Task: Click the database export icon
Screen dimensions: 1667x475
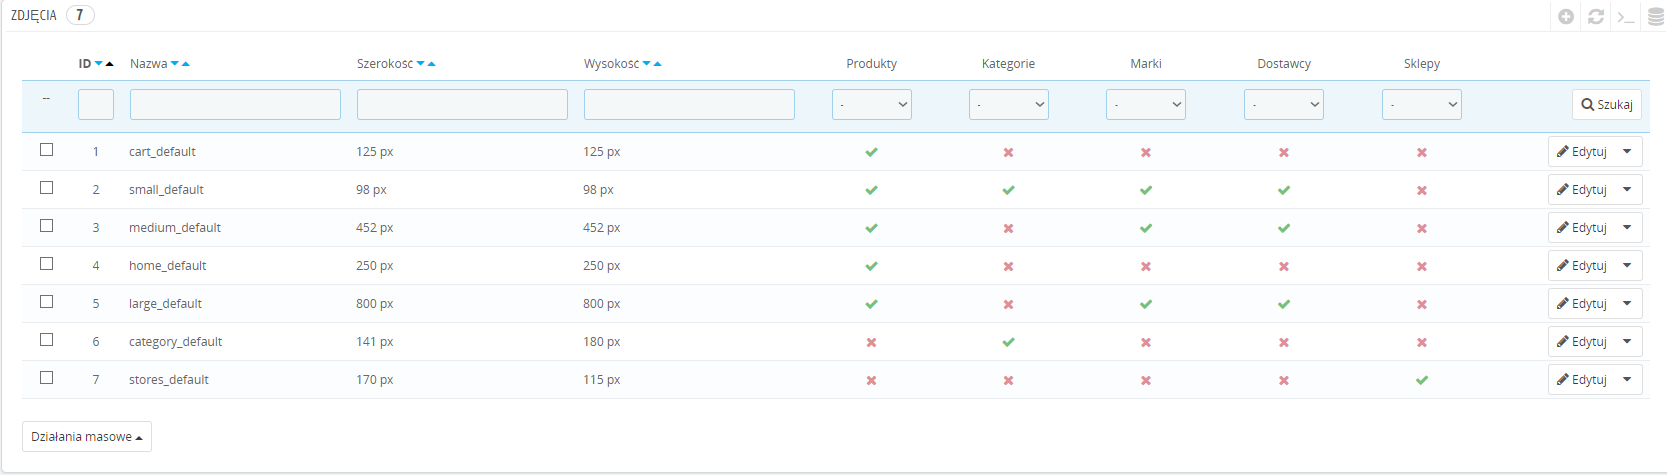Action: (x=1655, y=16)
